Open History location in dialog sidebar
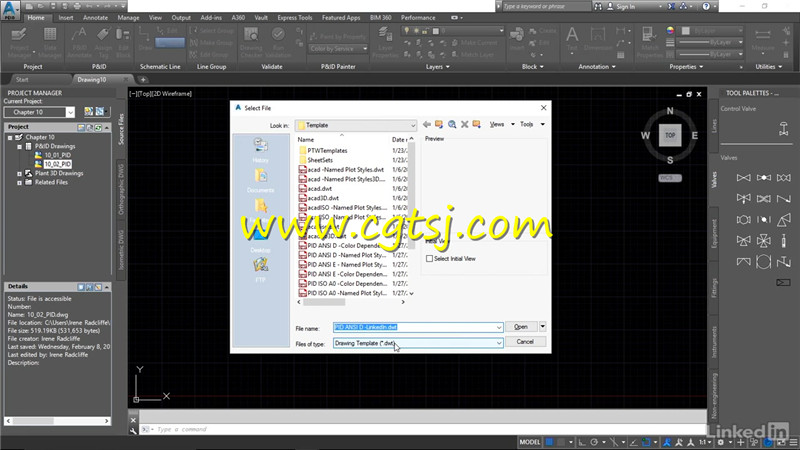This screenshot has height=450, width=800. [261, 150]
